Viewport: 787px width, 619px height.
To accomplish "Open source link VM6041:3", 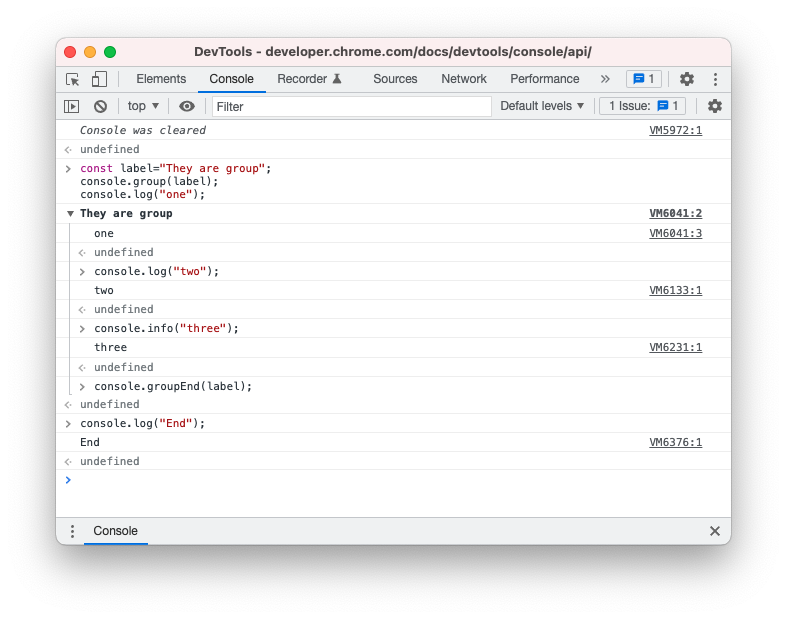I will 676,233.
